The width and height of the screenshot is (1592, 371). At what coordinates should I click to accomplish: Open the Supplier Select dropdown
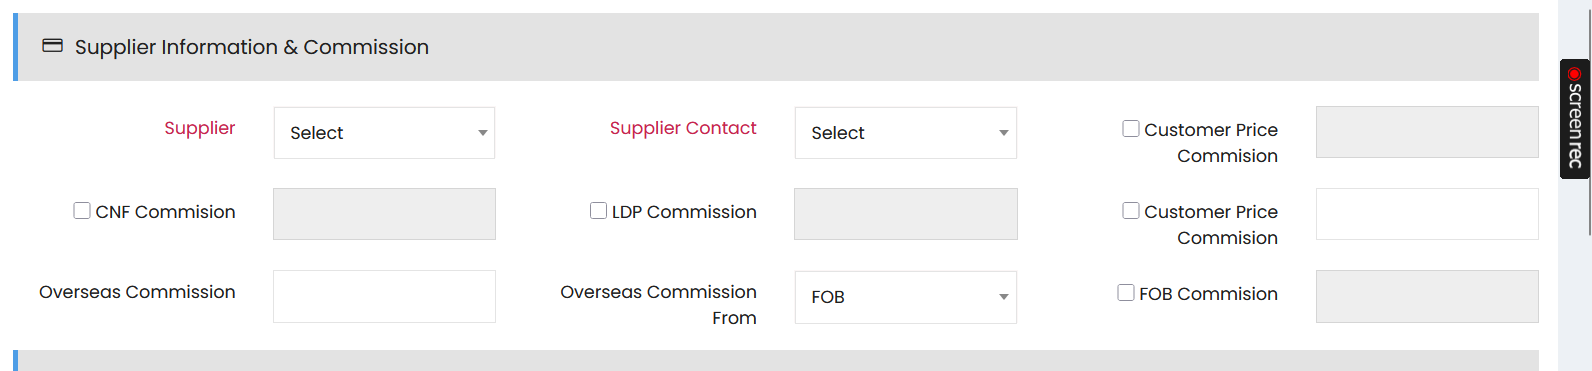(x=384, y=133)
